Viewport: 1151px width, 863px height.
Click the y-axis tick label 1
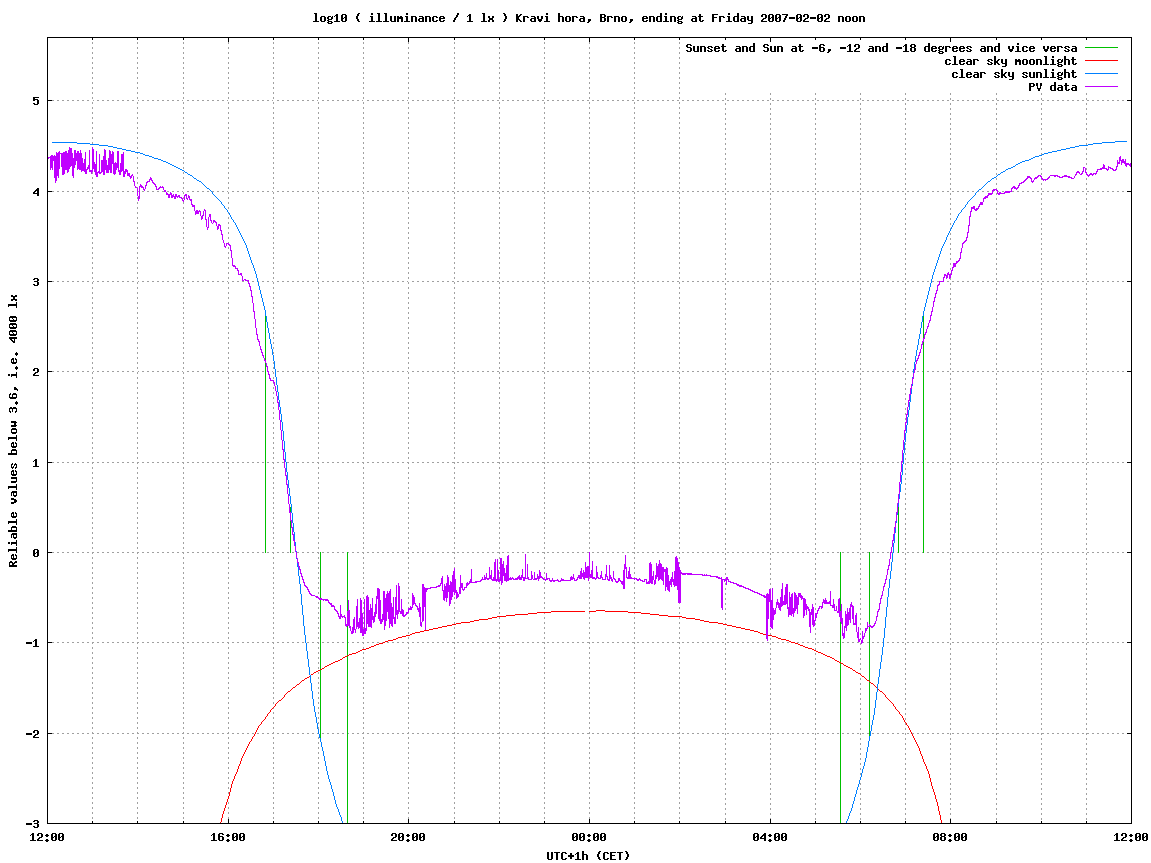[x=36, y=462]
